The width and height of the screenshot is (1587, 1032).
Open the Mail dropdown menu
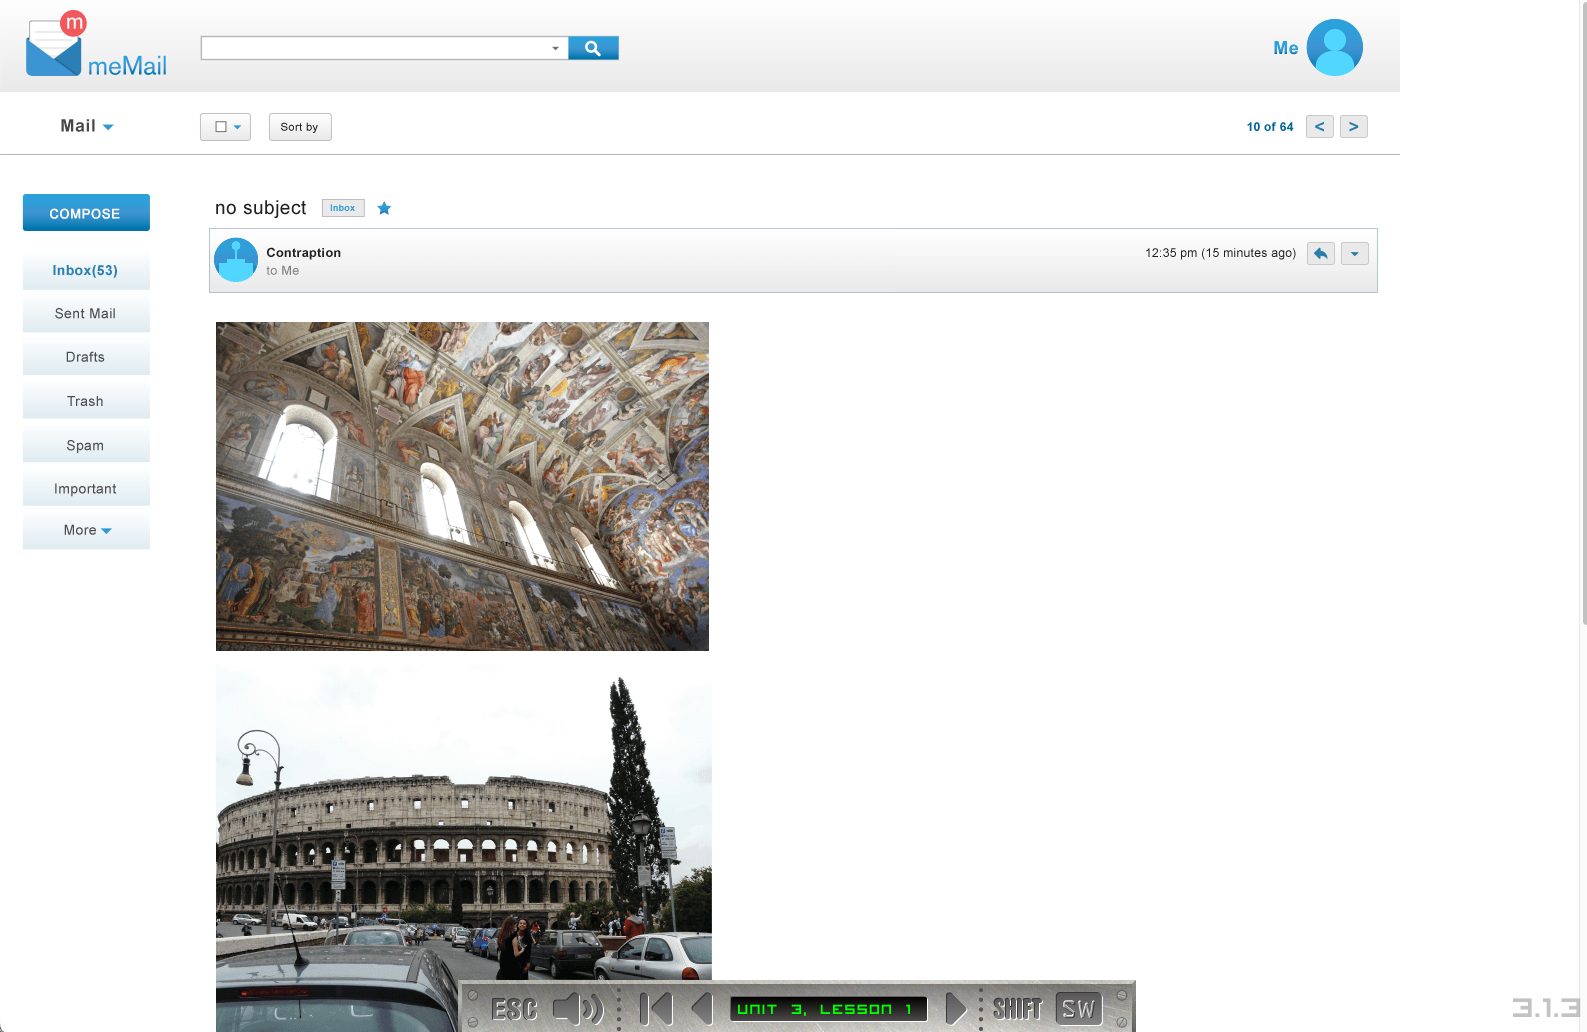pyautogui.click(x=87, y=126)
